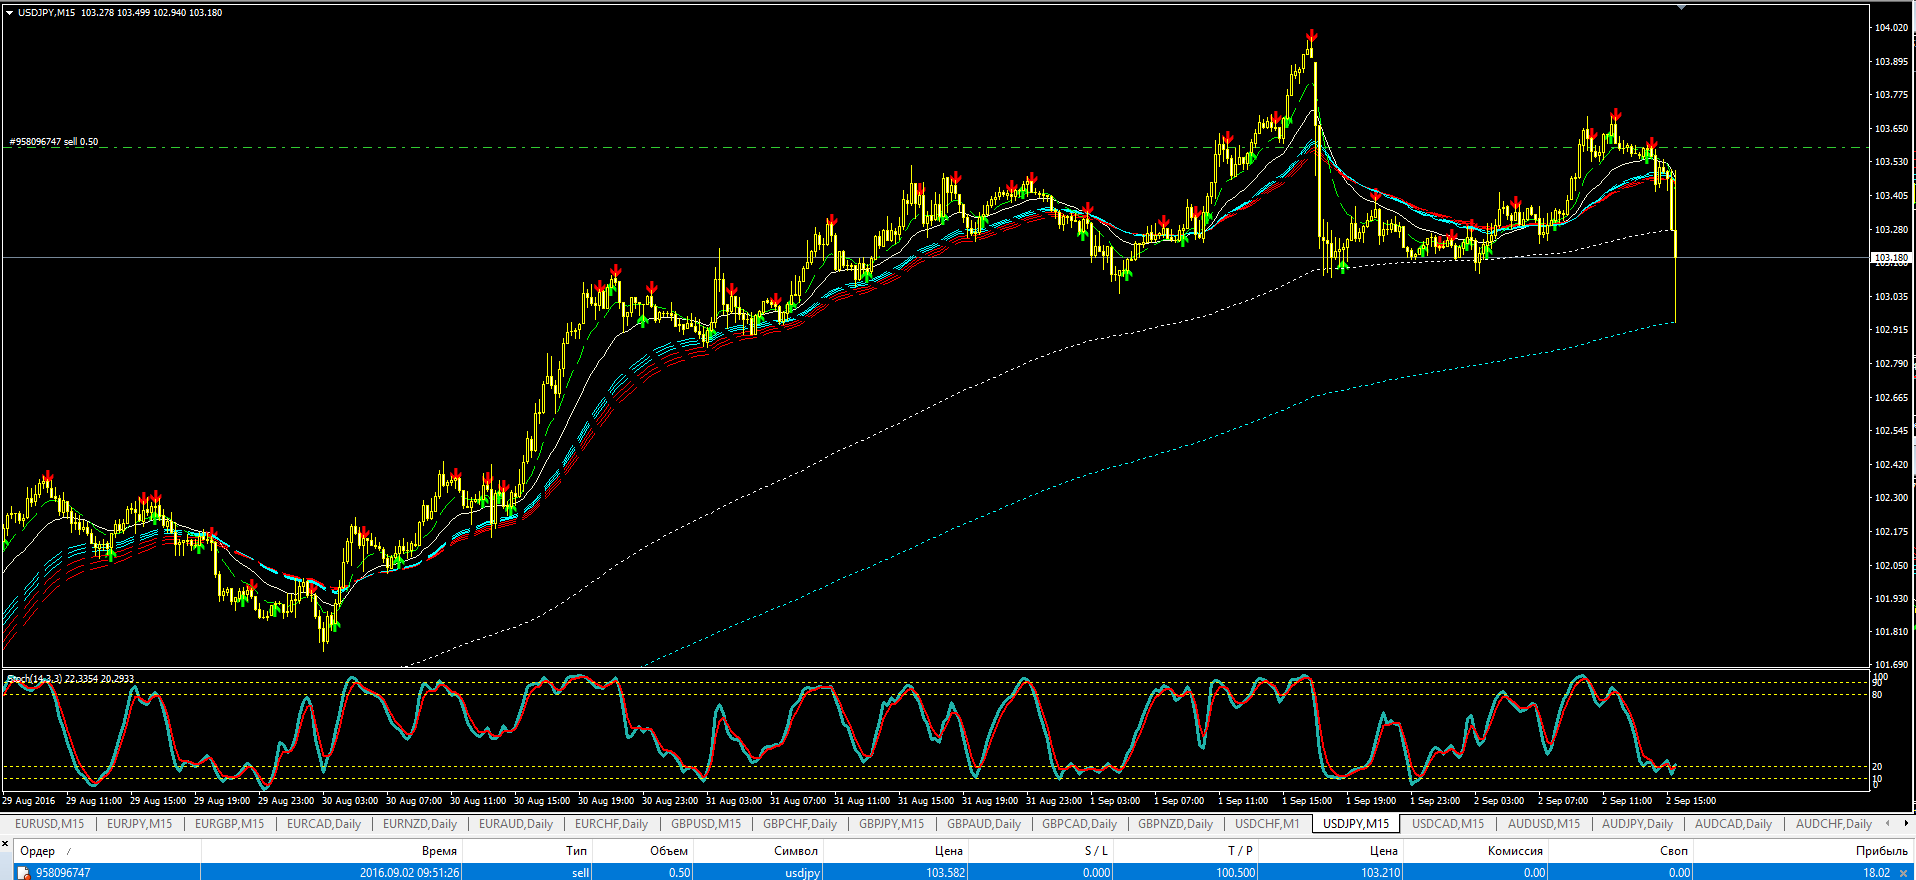This screenshot has width=1916, height=880.
Task: Sort orders by the Символ column header
Action: click(757, 851)
